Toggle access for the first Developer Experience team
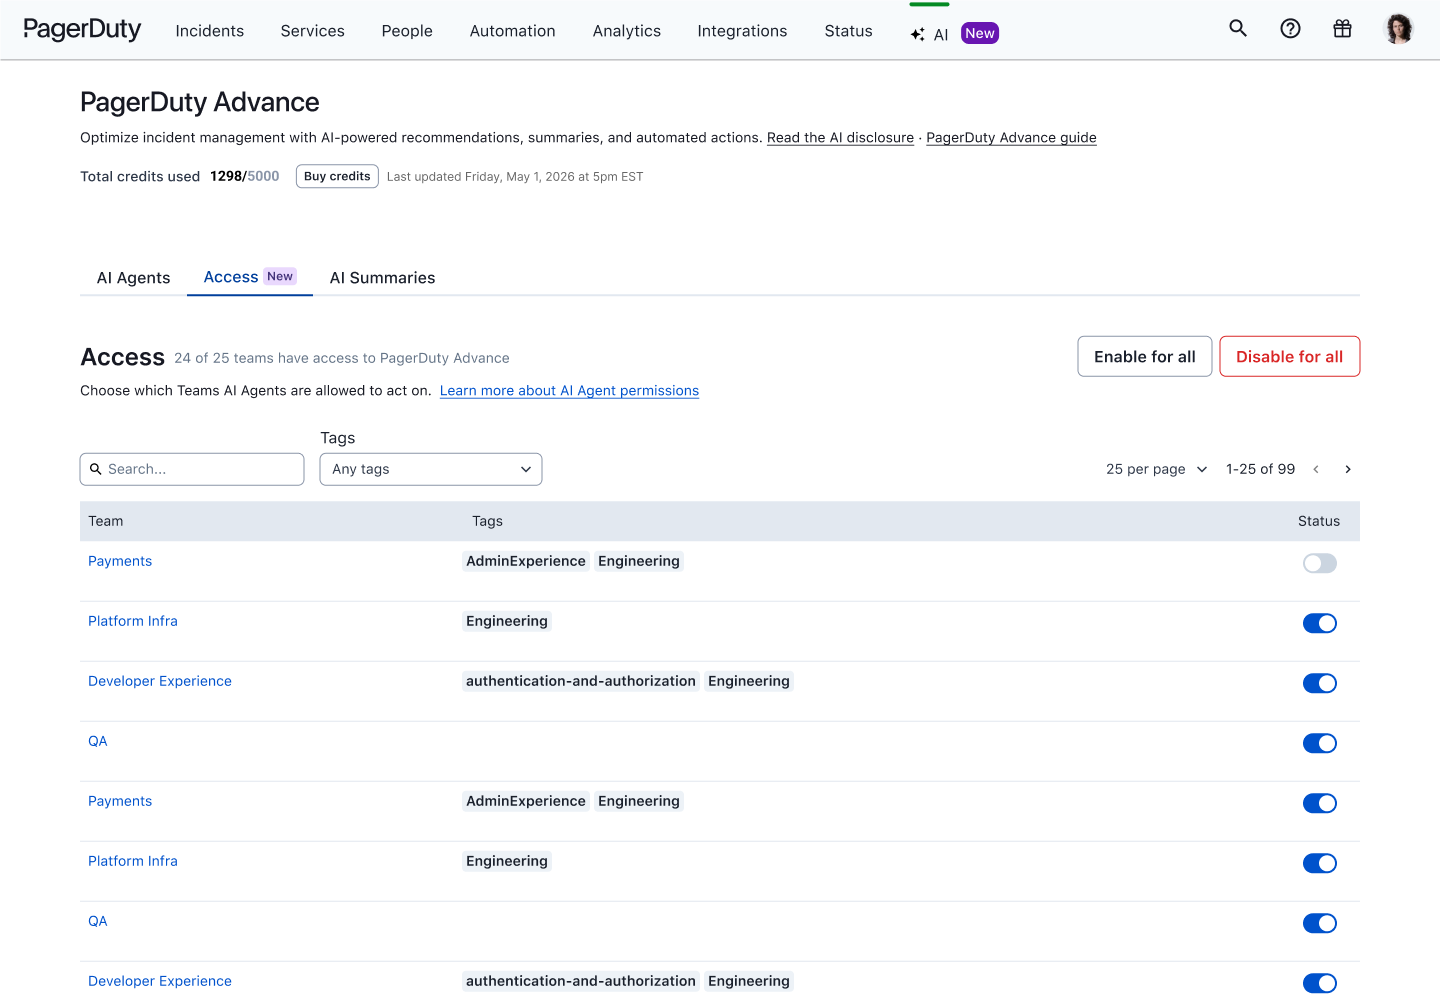Image resolution: width=1440 pixels, height=1000 pixels. (1320, 683)
